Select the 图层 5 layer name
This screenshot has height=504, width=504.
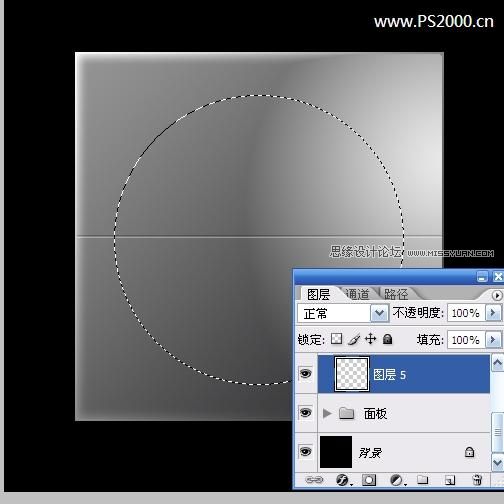pos(389,374)
